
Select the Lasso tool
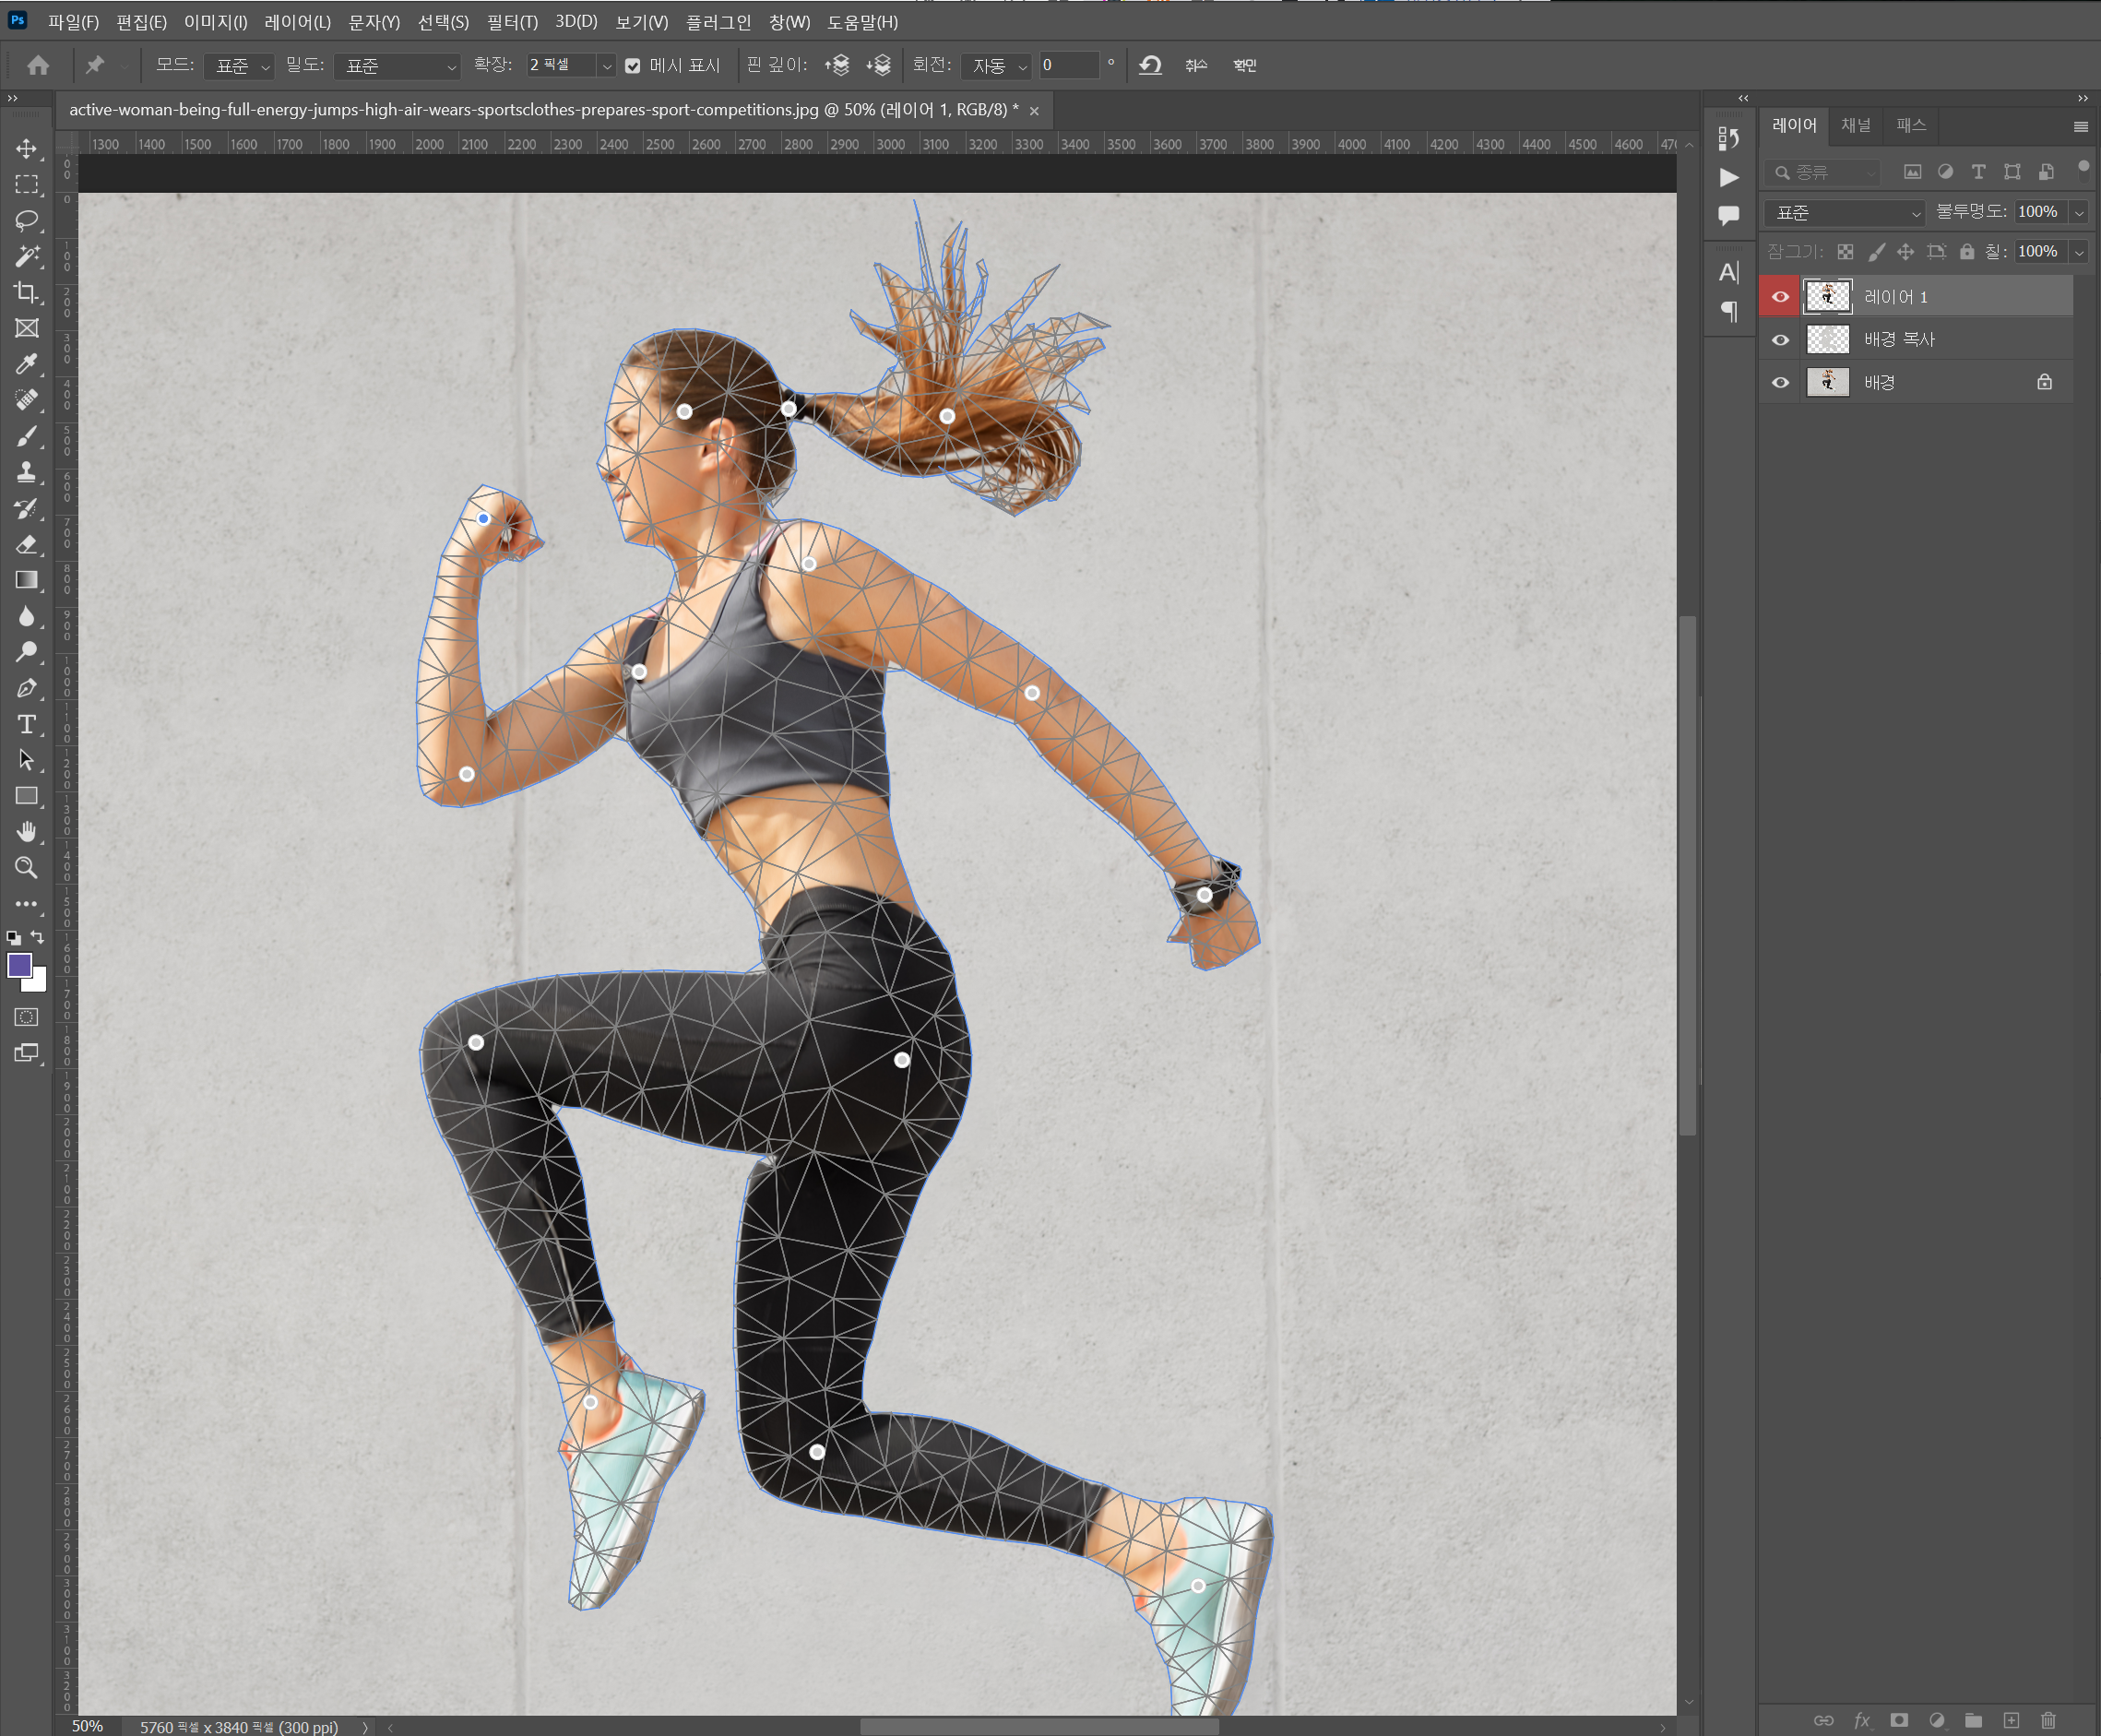27,220
